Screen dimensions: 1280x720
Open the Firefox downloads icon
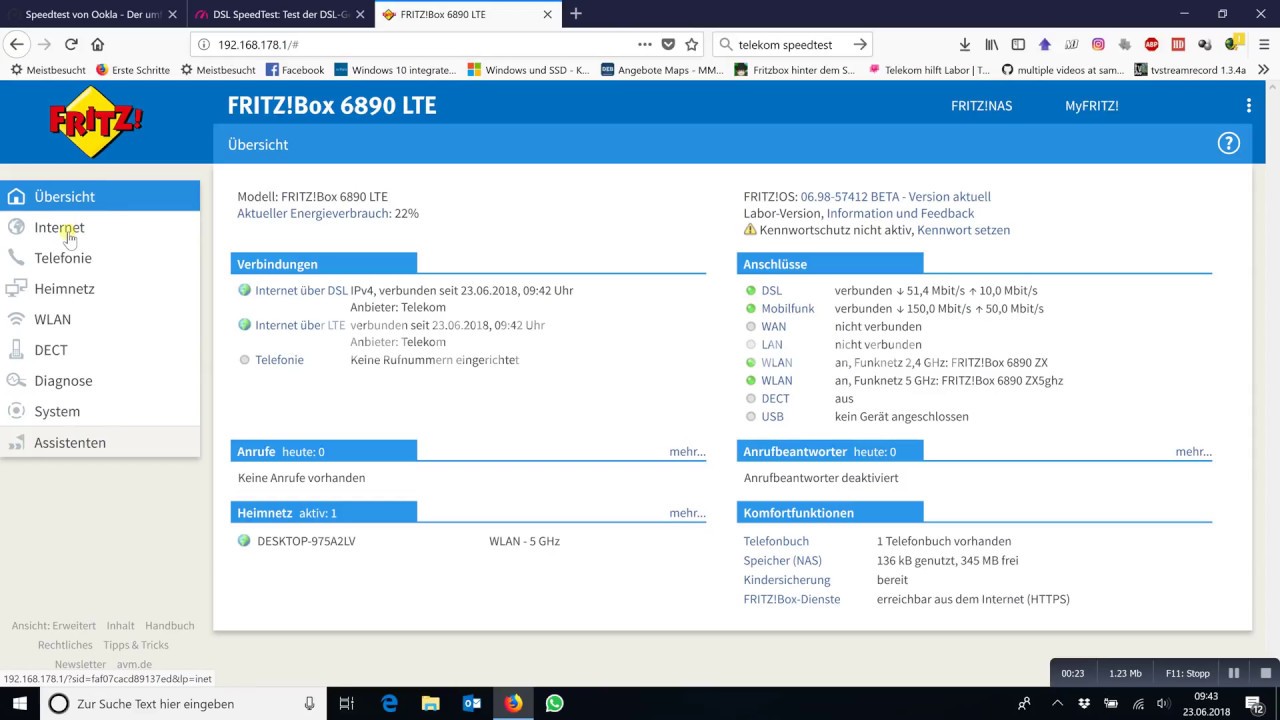(965, 44)
